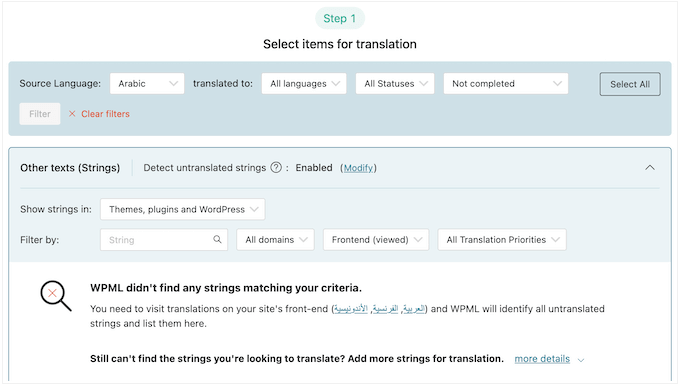Expand the chevron next to more details
The height and width of the screenshot is (384, 680).
(x=581, y=360)
